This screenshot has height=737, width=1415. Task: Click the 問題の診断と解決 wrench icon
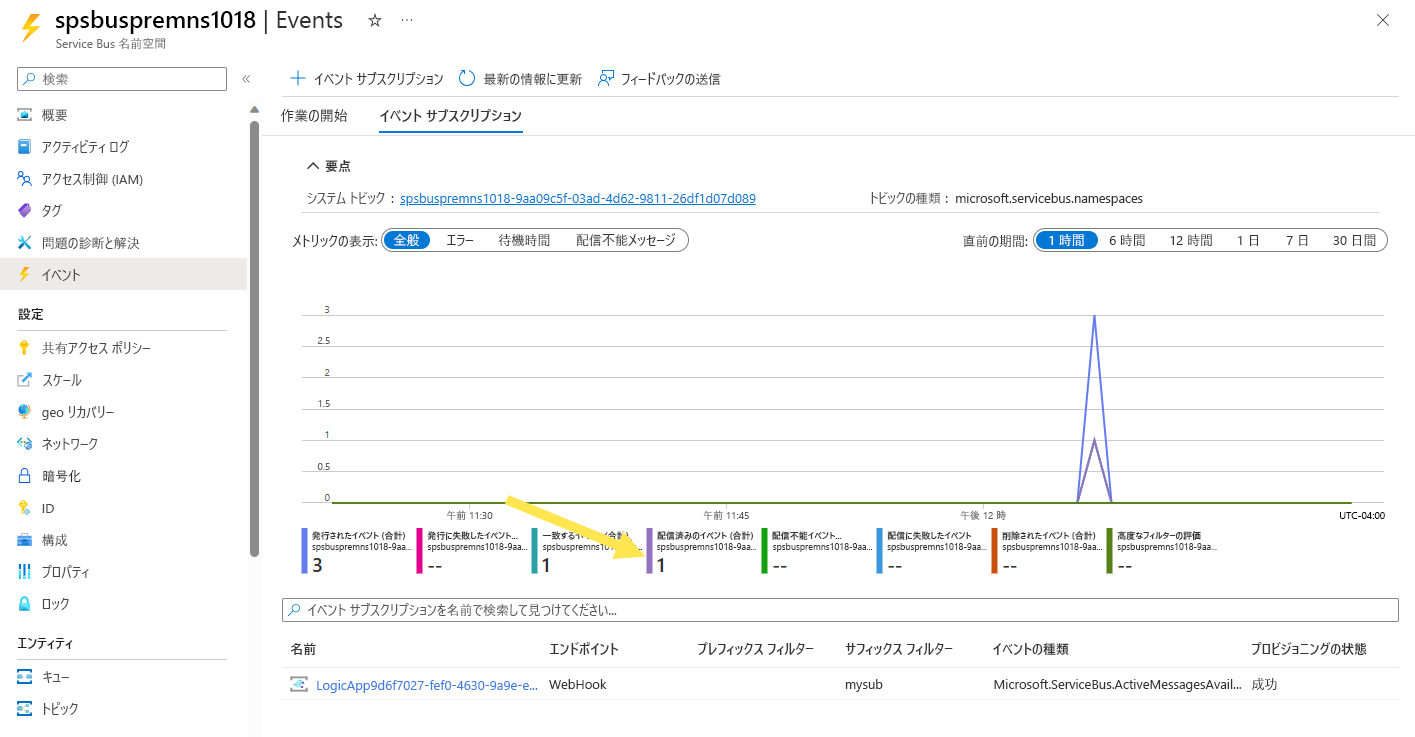(25, 242)
